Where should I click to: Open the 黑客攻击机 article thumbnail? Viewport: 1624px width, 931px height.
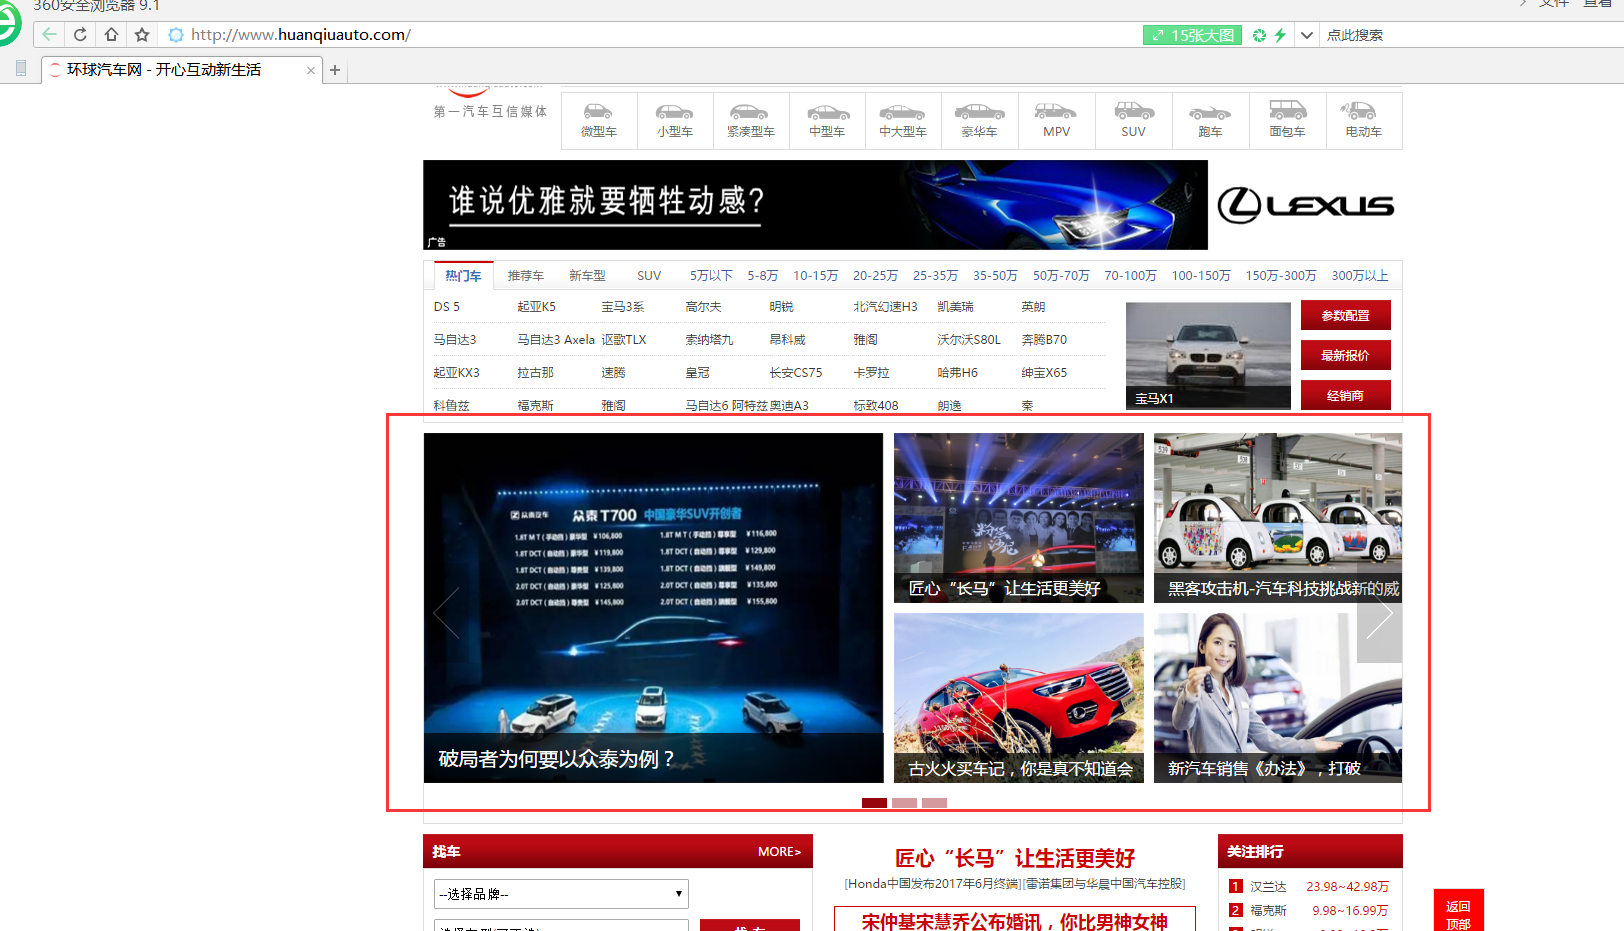[1278, 518]
